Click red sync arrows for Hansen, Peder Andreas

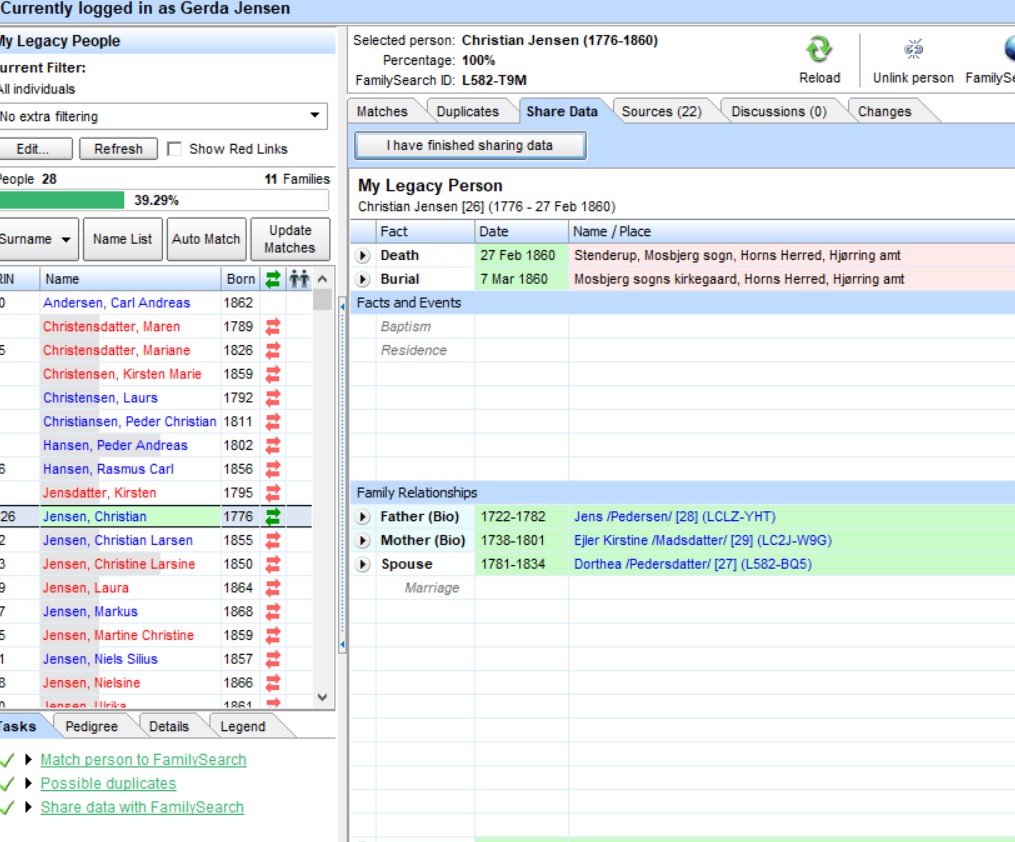pyautogui.click(x=273, y=445)
